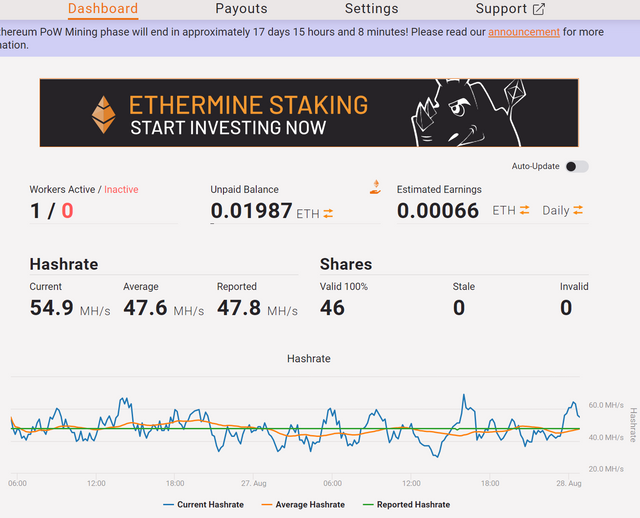Click the 60.0 MH/s axis label

(606, 405)
